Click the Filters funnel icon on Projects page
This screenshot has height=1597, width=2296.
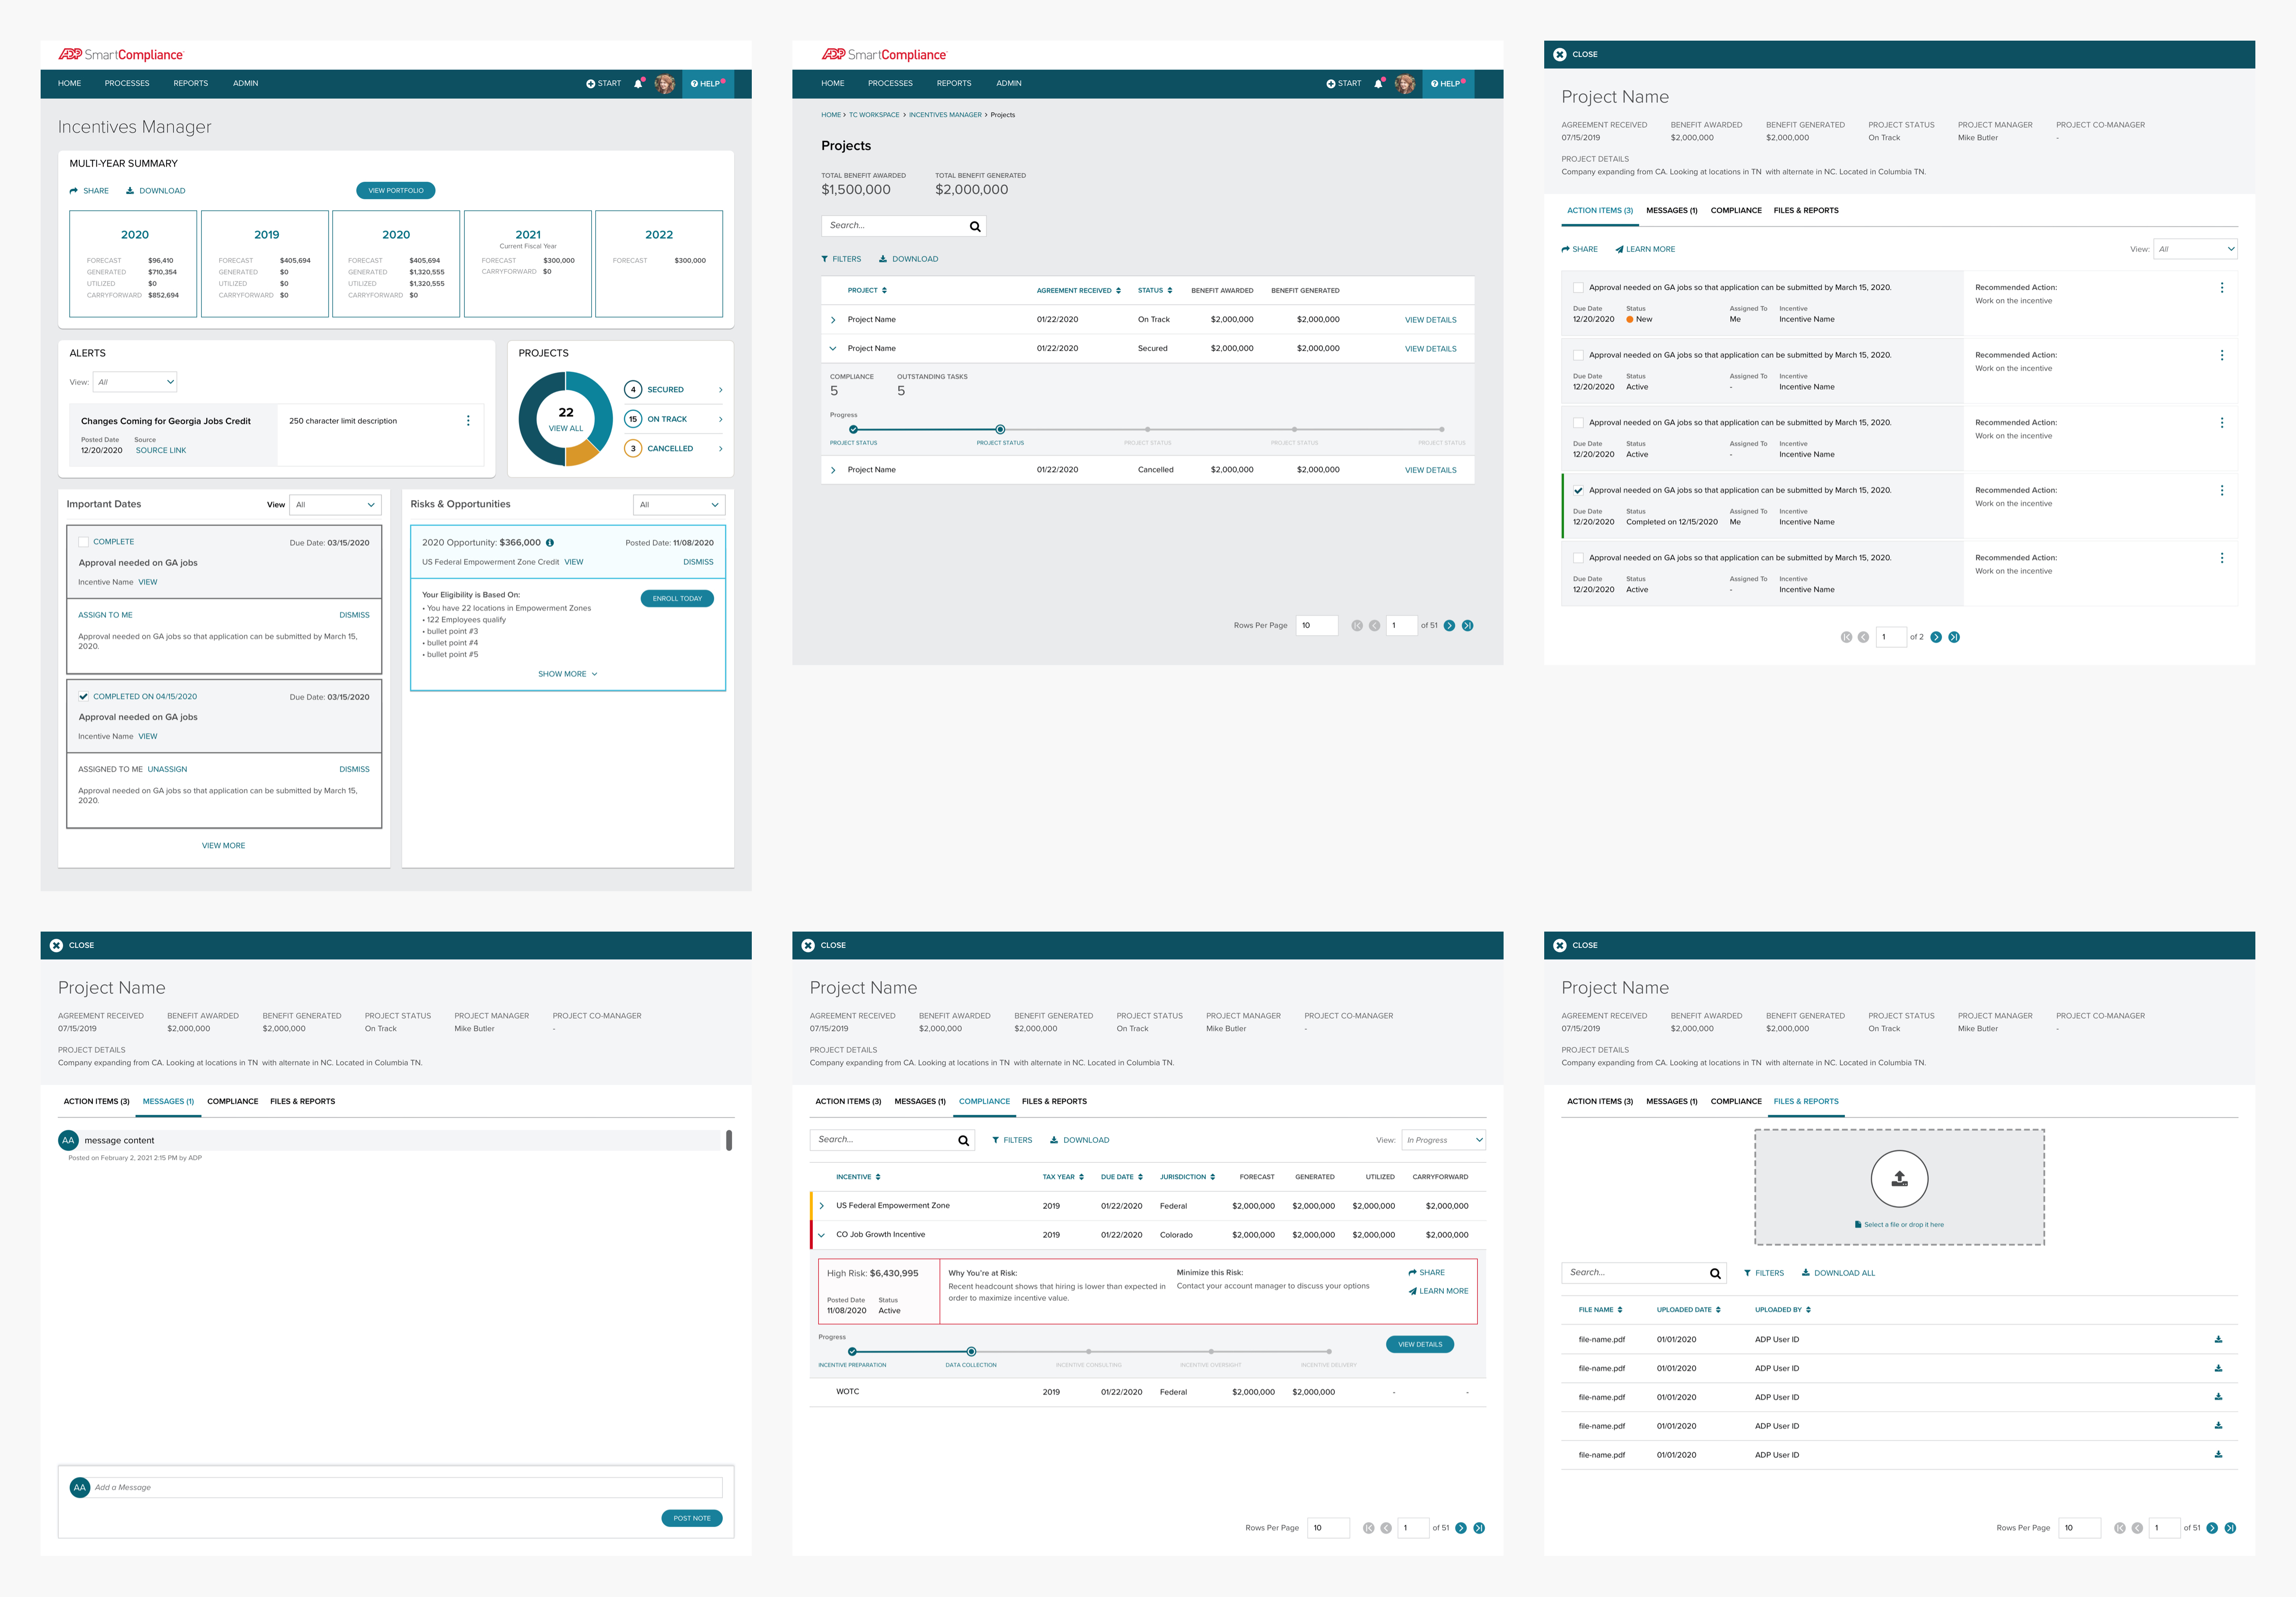(825, 259)
